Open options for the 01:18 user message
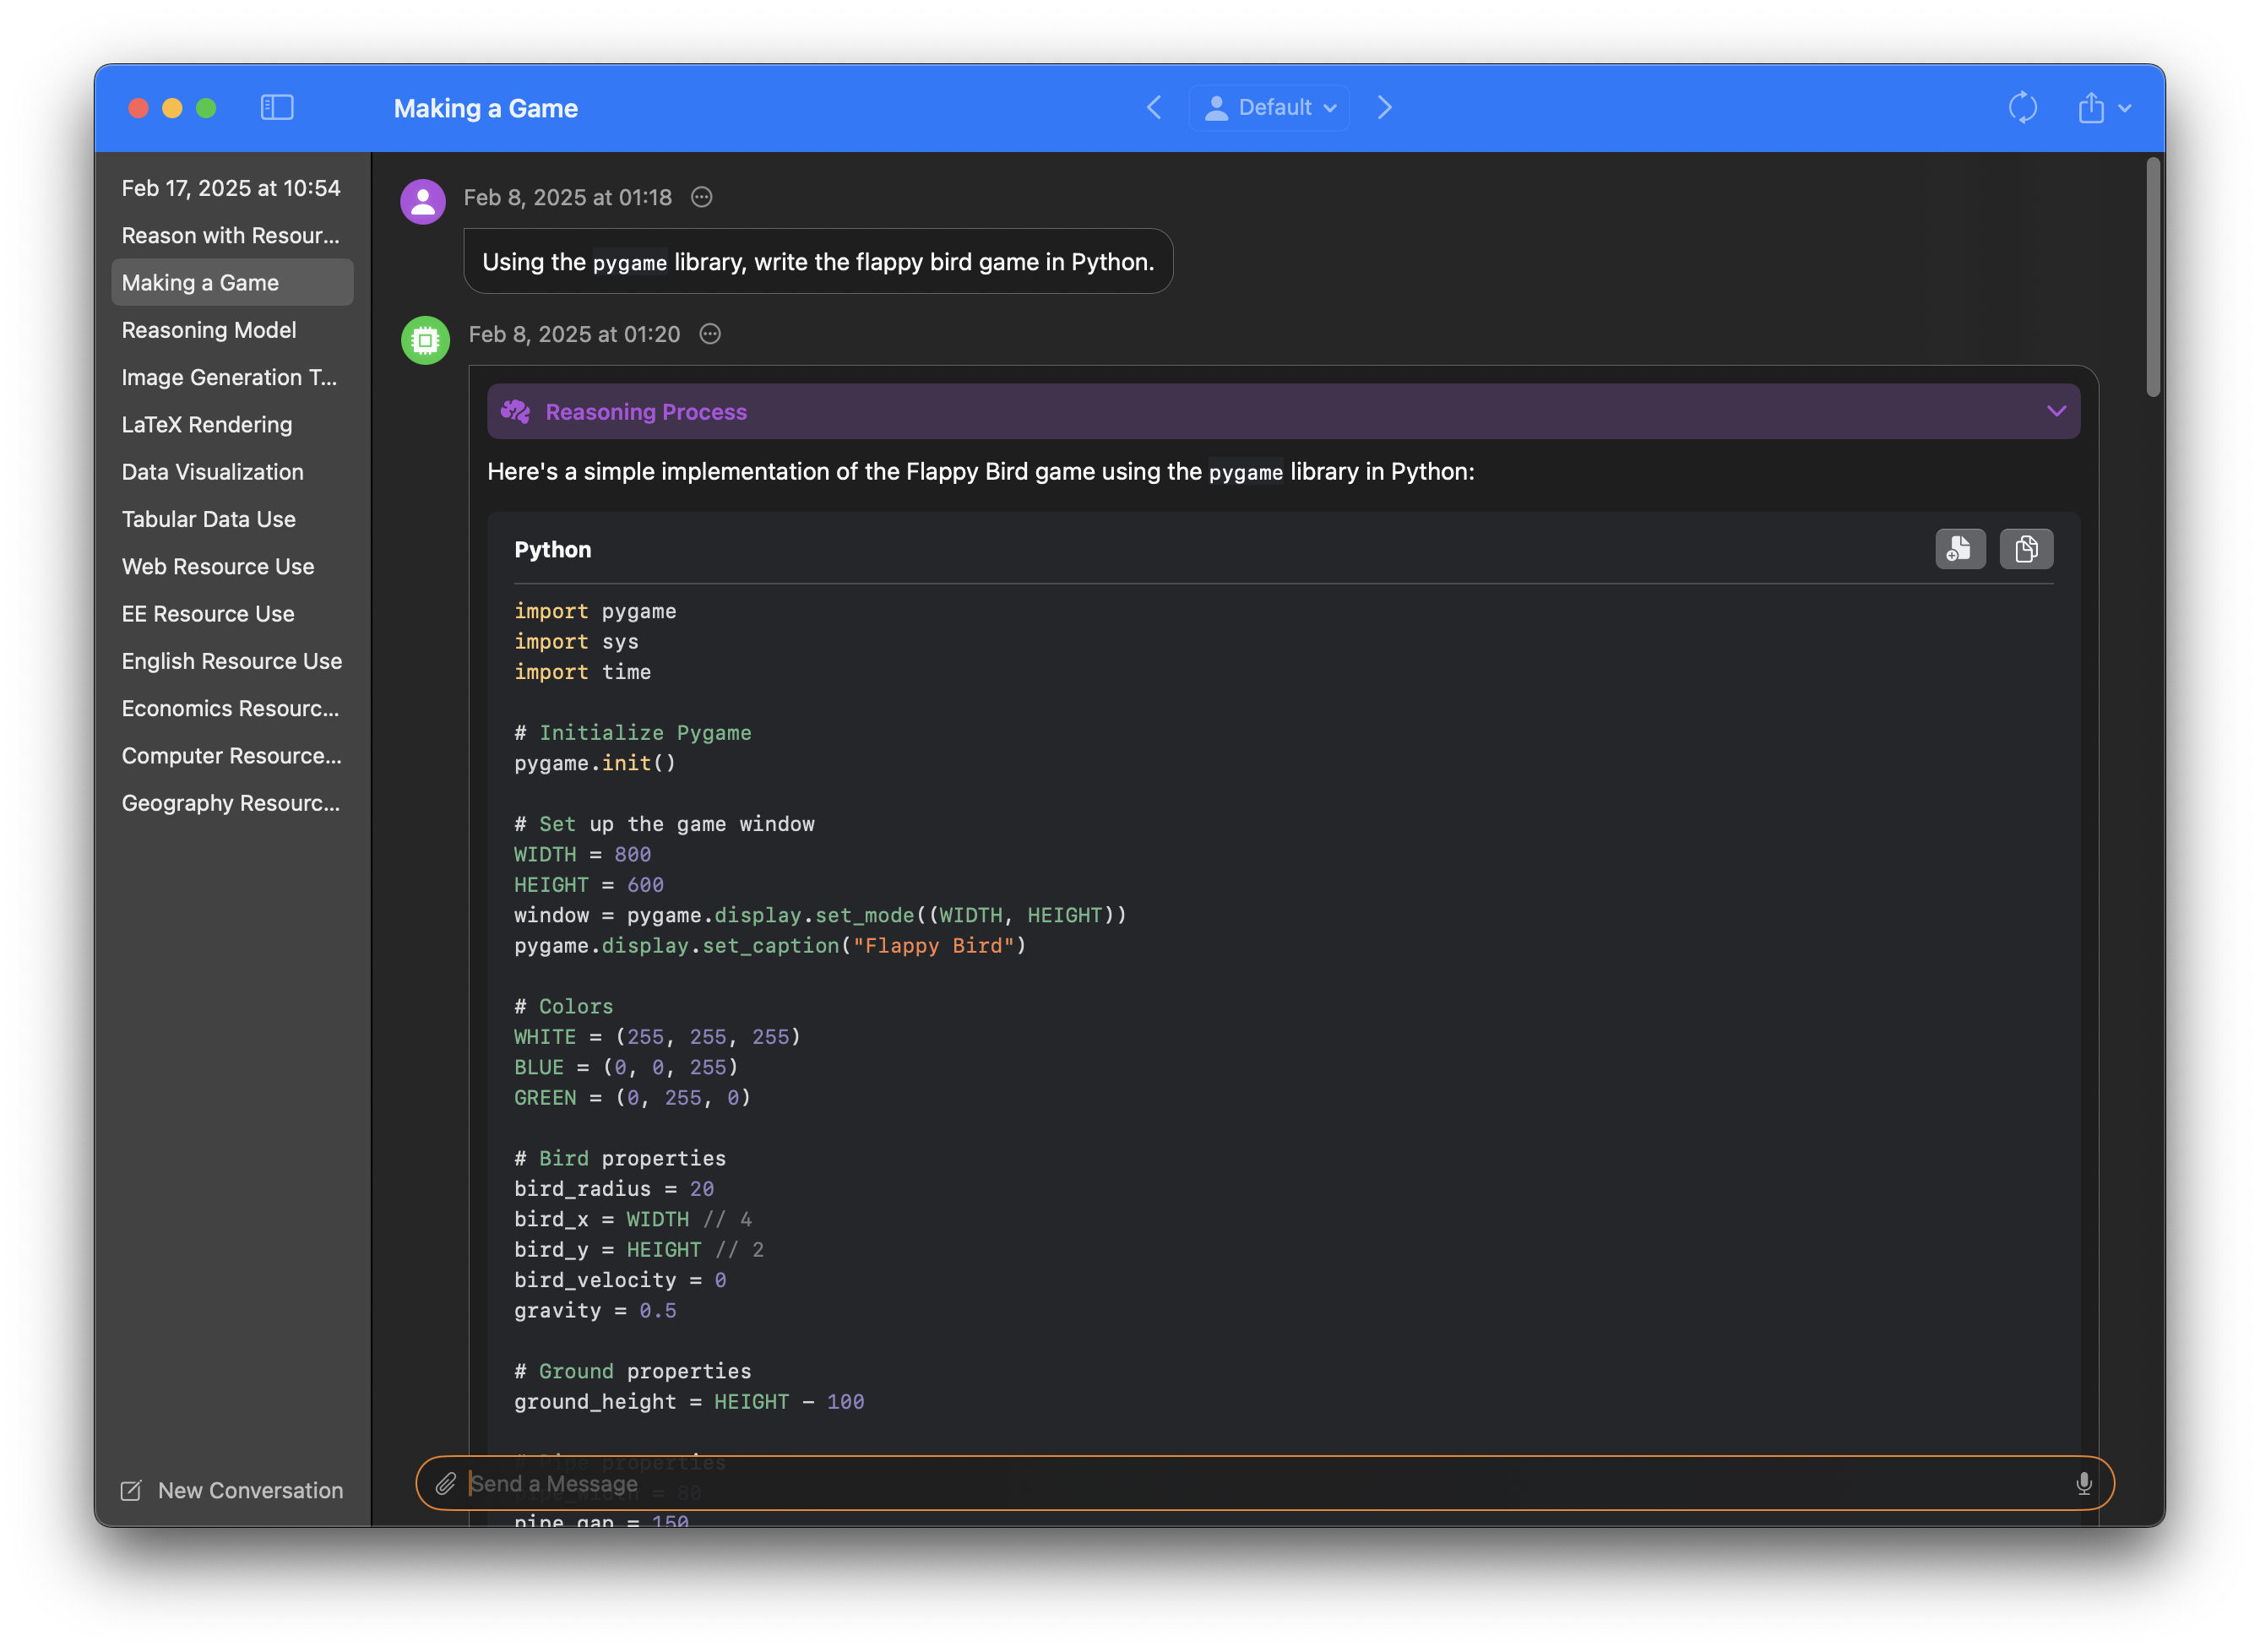Viewport: 2260px width, 1652px height. (702, 197)
